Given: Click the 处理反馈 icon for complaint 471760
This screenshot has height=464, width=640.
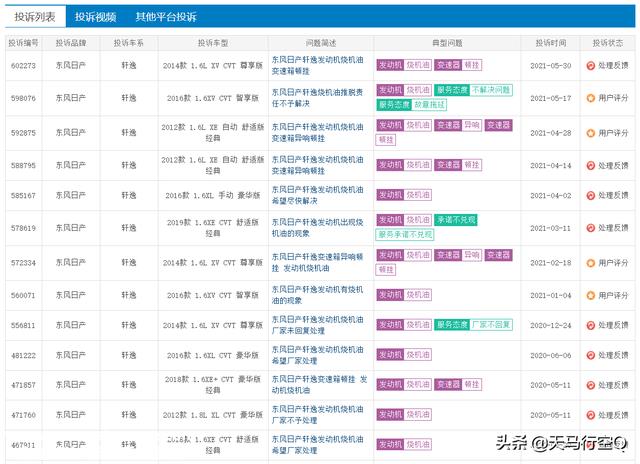Looking at the screenshot, I should 590,415.
